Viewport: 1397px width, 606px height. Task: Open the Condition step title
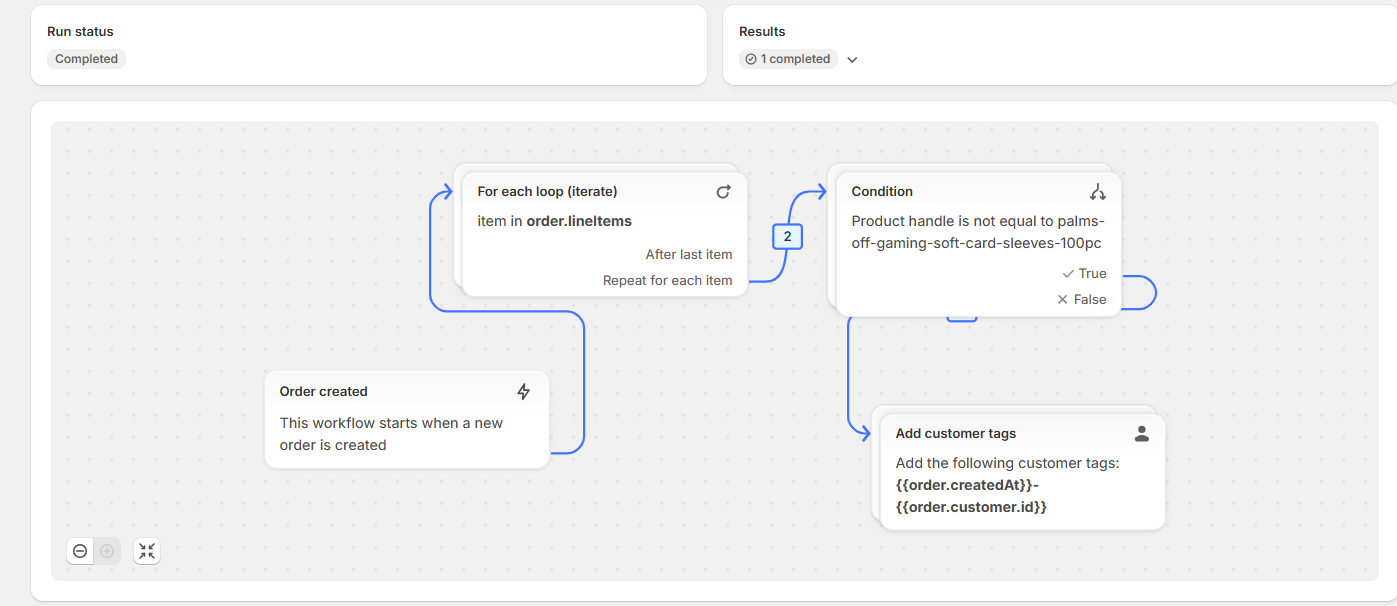tap(882, 191)
